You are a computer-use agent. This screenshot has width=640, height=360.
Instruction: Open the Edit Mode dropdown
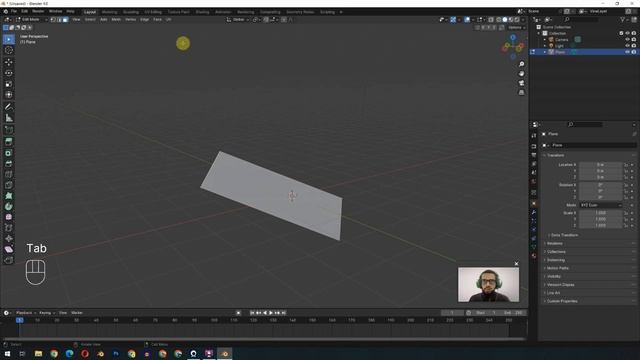pyautogui.click(x=32, y=20)
